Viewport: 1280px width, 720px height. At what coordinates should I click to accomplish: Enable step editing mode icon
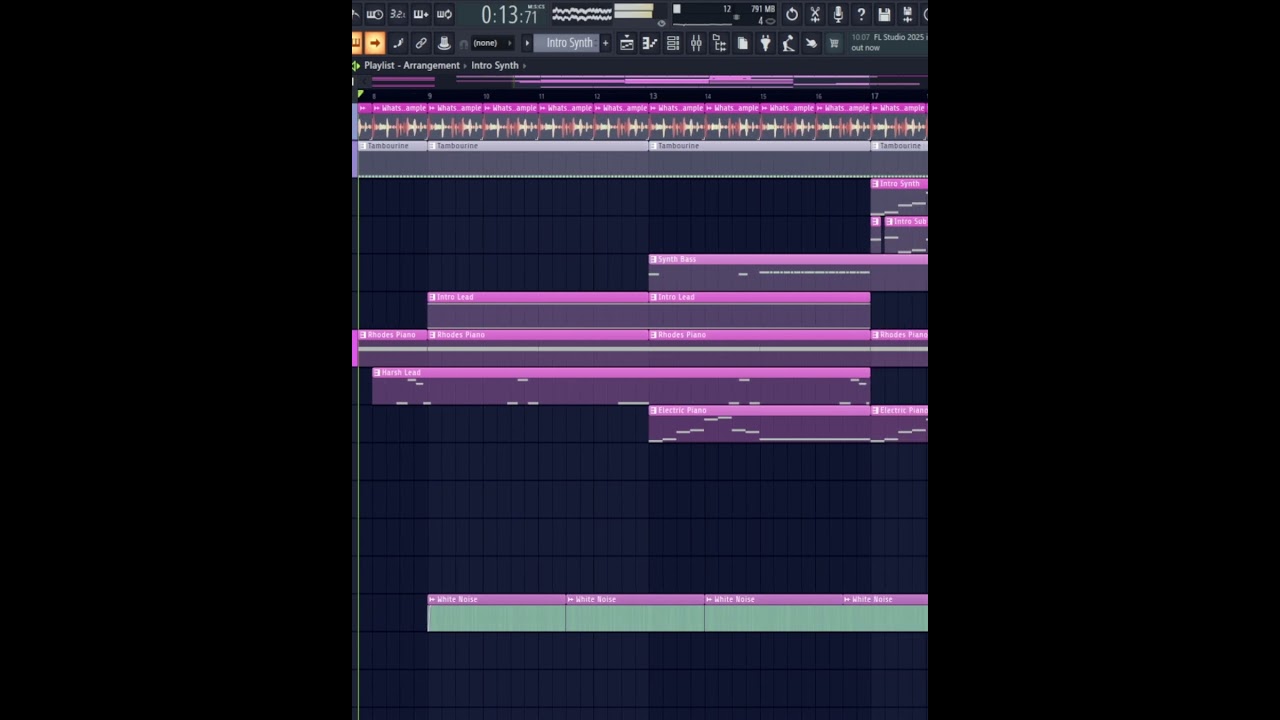pos(421,14)
